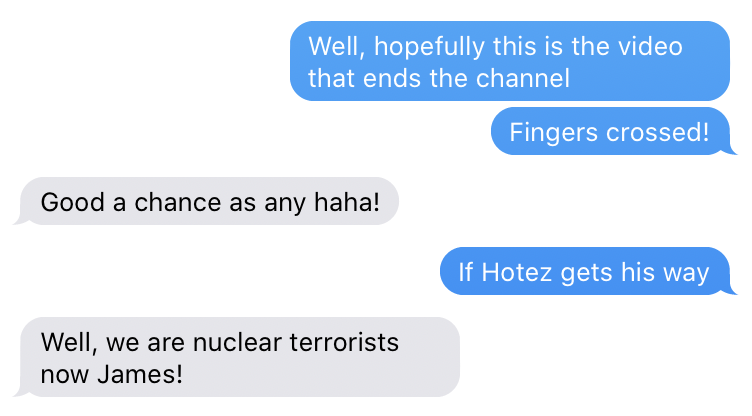This screenshot has width=752, height=416.
Task: Click the tail of 'Fingers crossed!' bubble
Action: 732,151
